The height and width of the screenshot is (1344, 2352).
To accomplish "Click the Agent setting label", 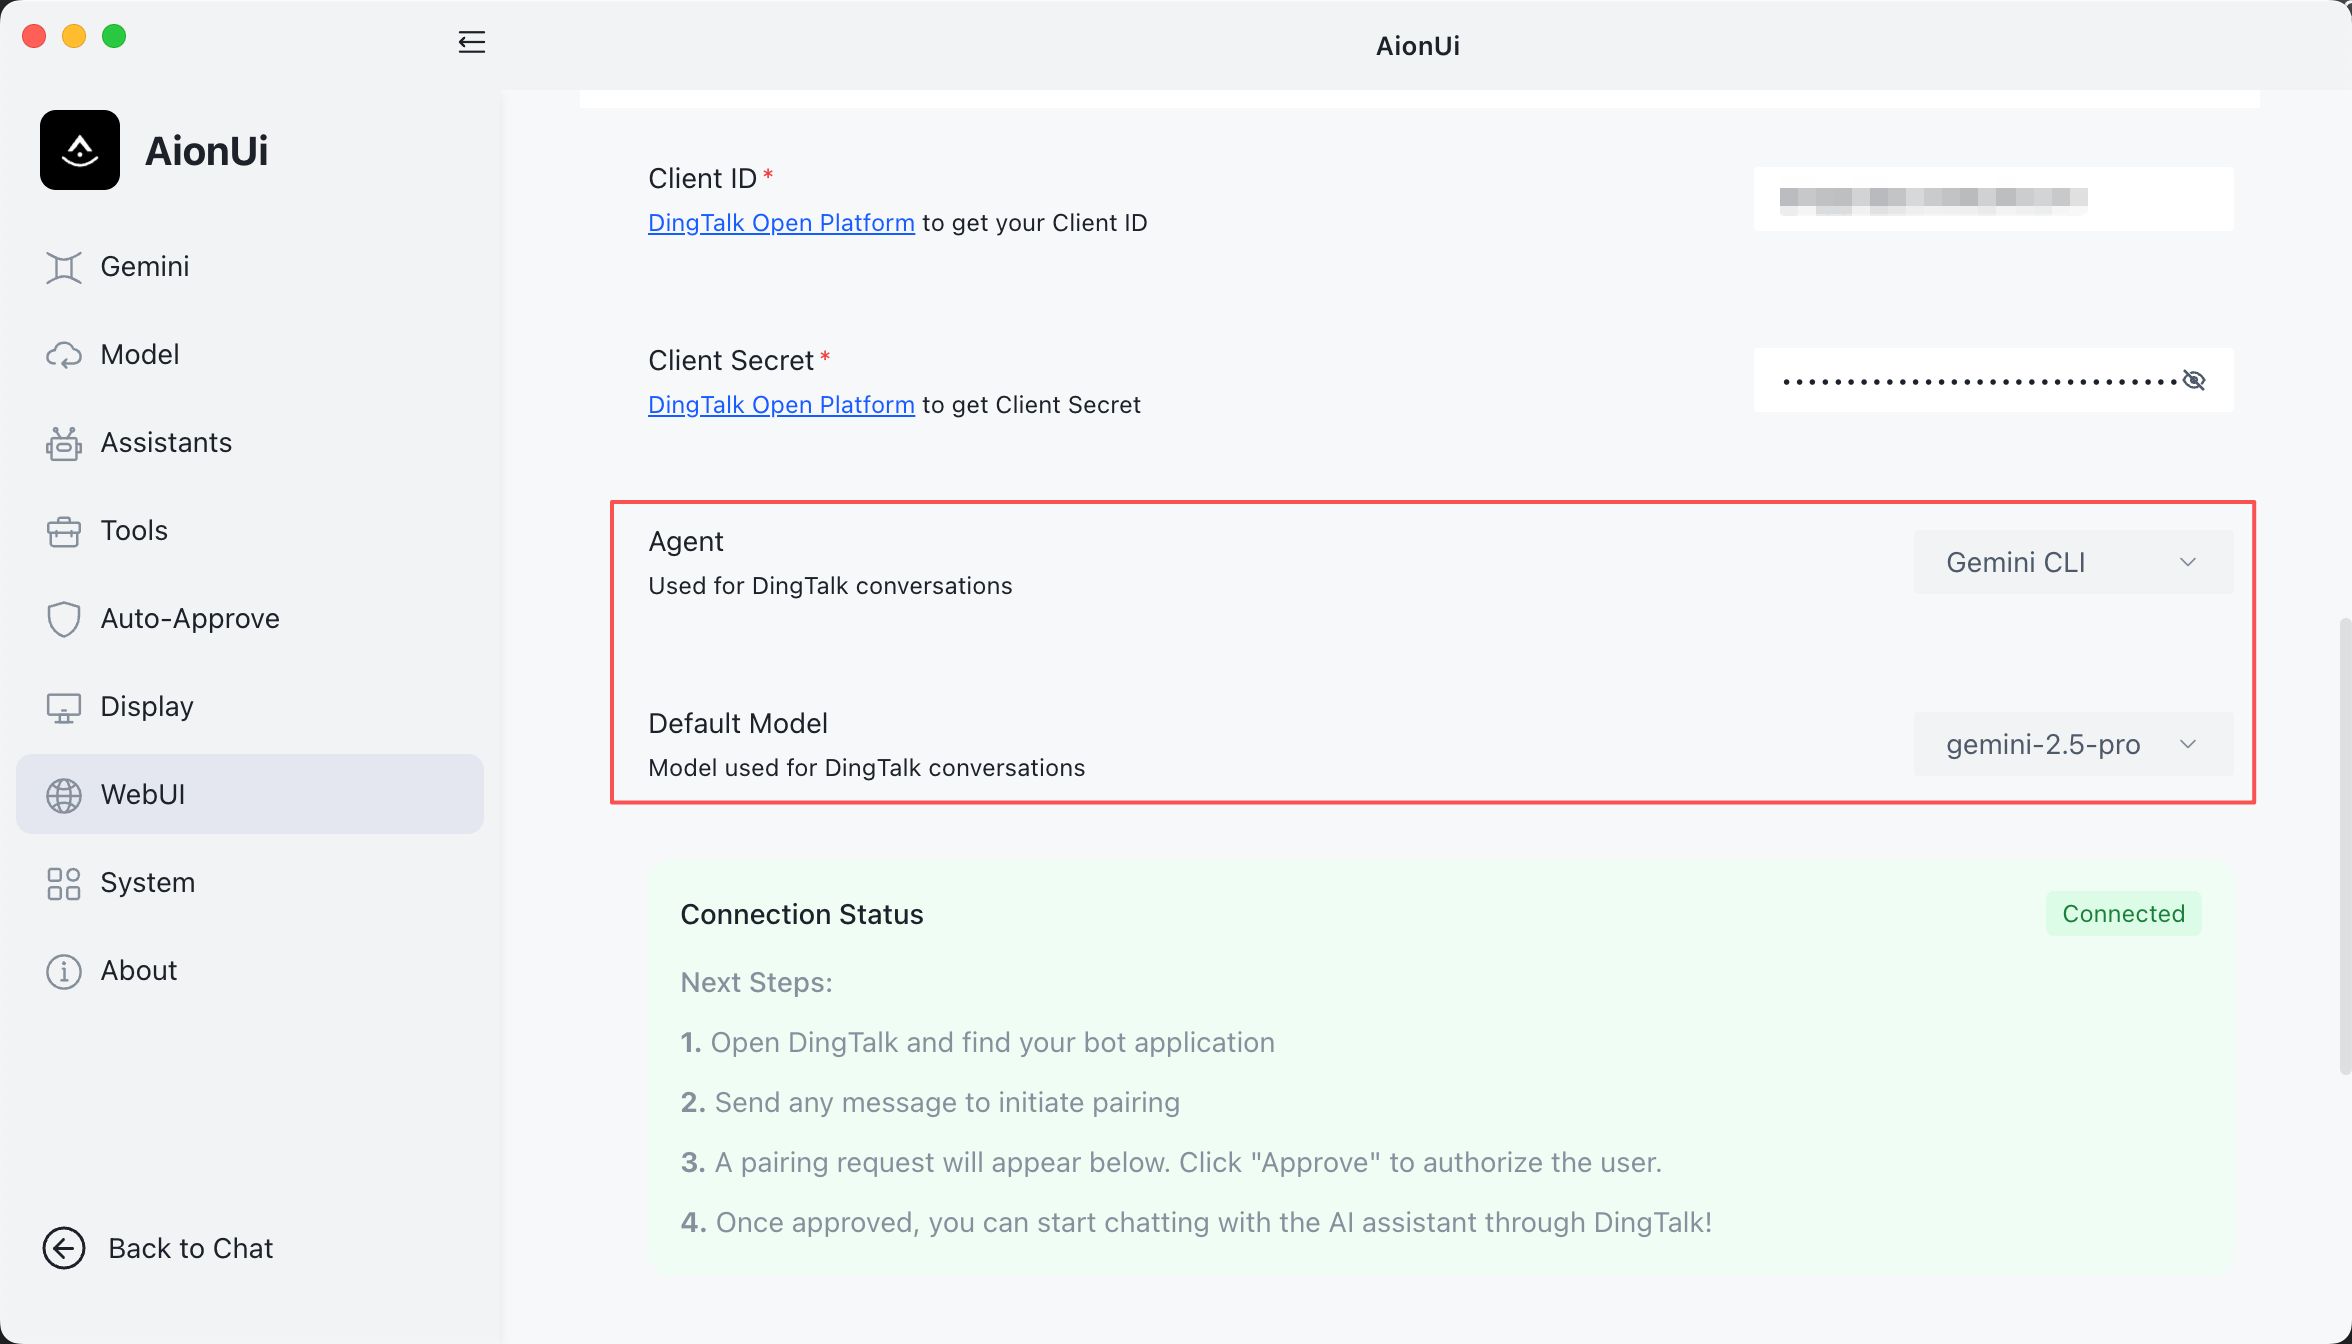I will (686, 542).
